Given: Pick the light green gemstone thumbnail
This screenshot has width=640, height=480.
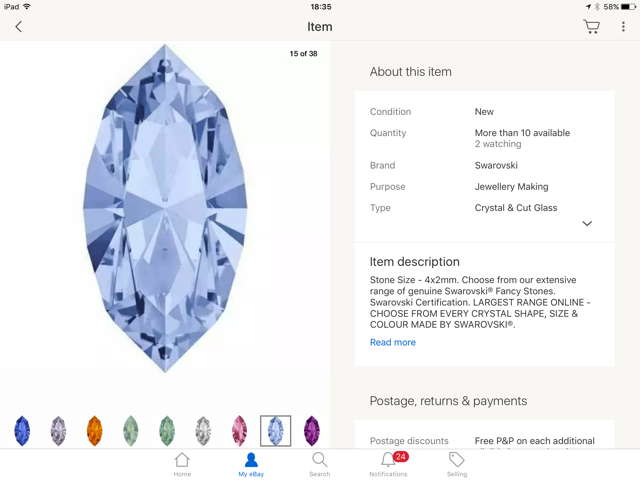Looking at the screenshot, I should tap(131, 431).
